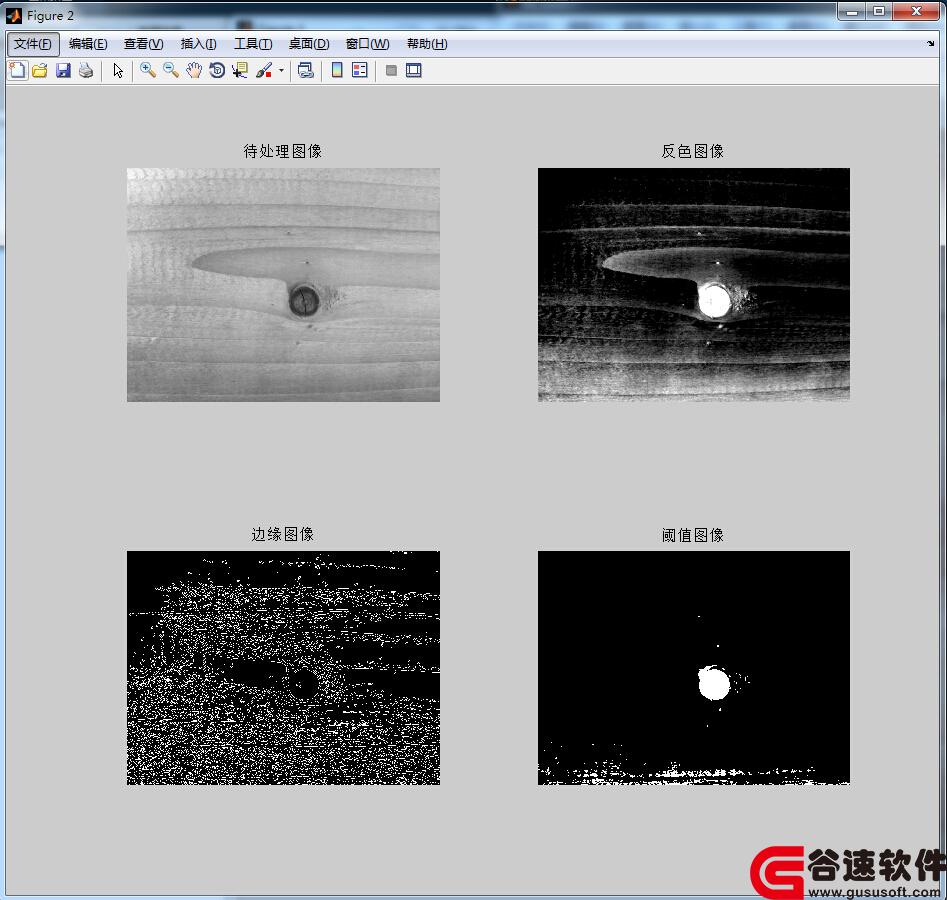Screen dimensions: 947x900
Task: Enable the Data Cursor tool
Action: click(240, 70)
